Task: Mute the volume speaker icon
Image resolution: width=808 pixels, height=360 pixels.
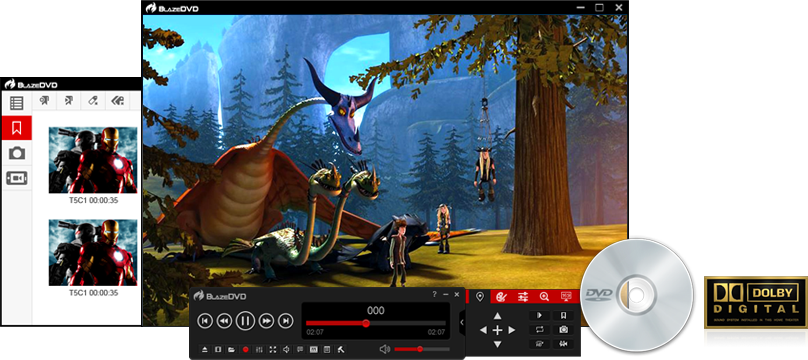Action: (x=384, y=349)
